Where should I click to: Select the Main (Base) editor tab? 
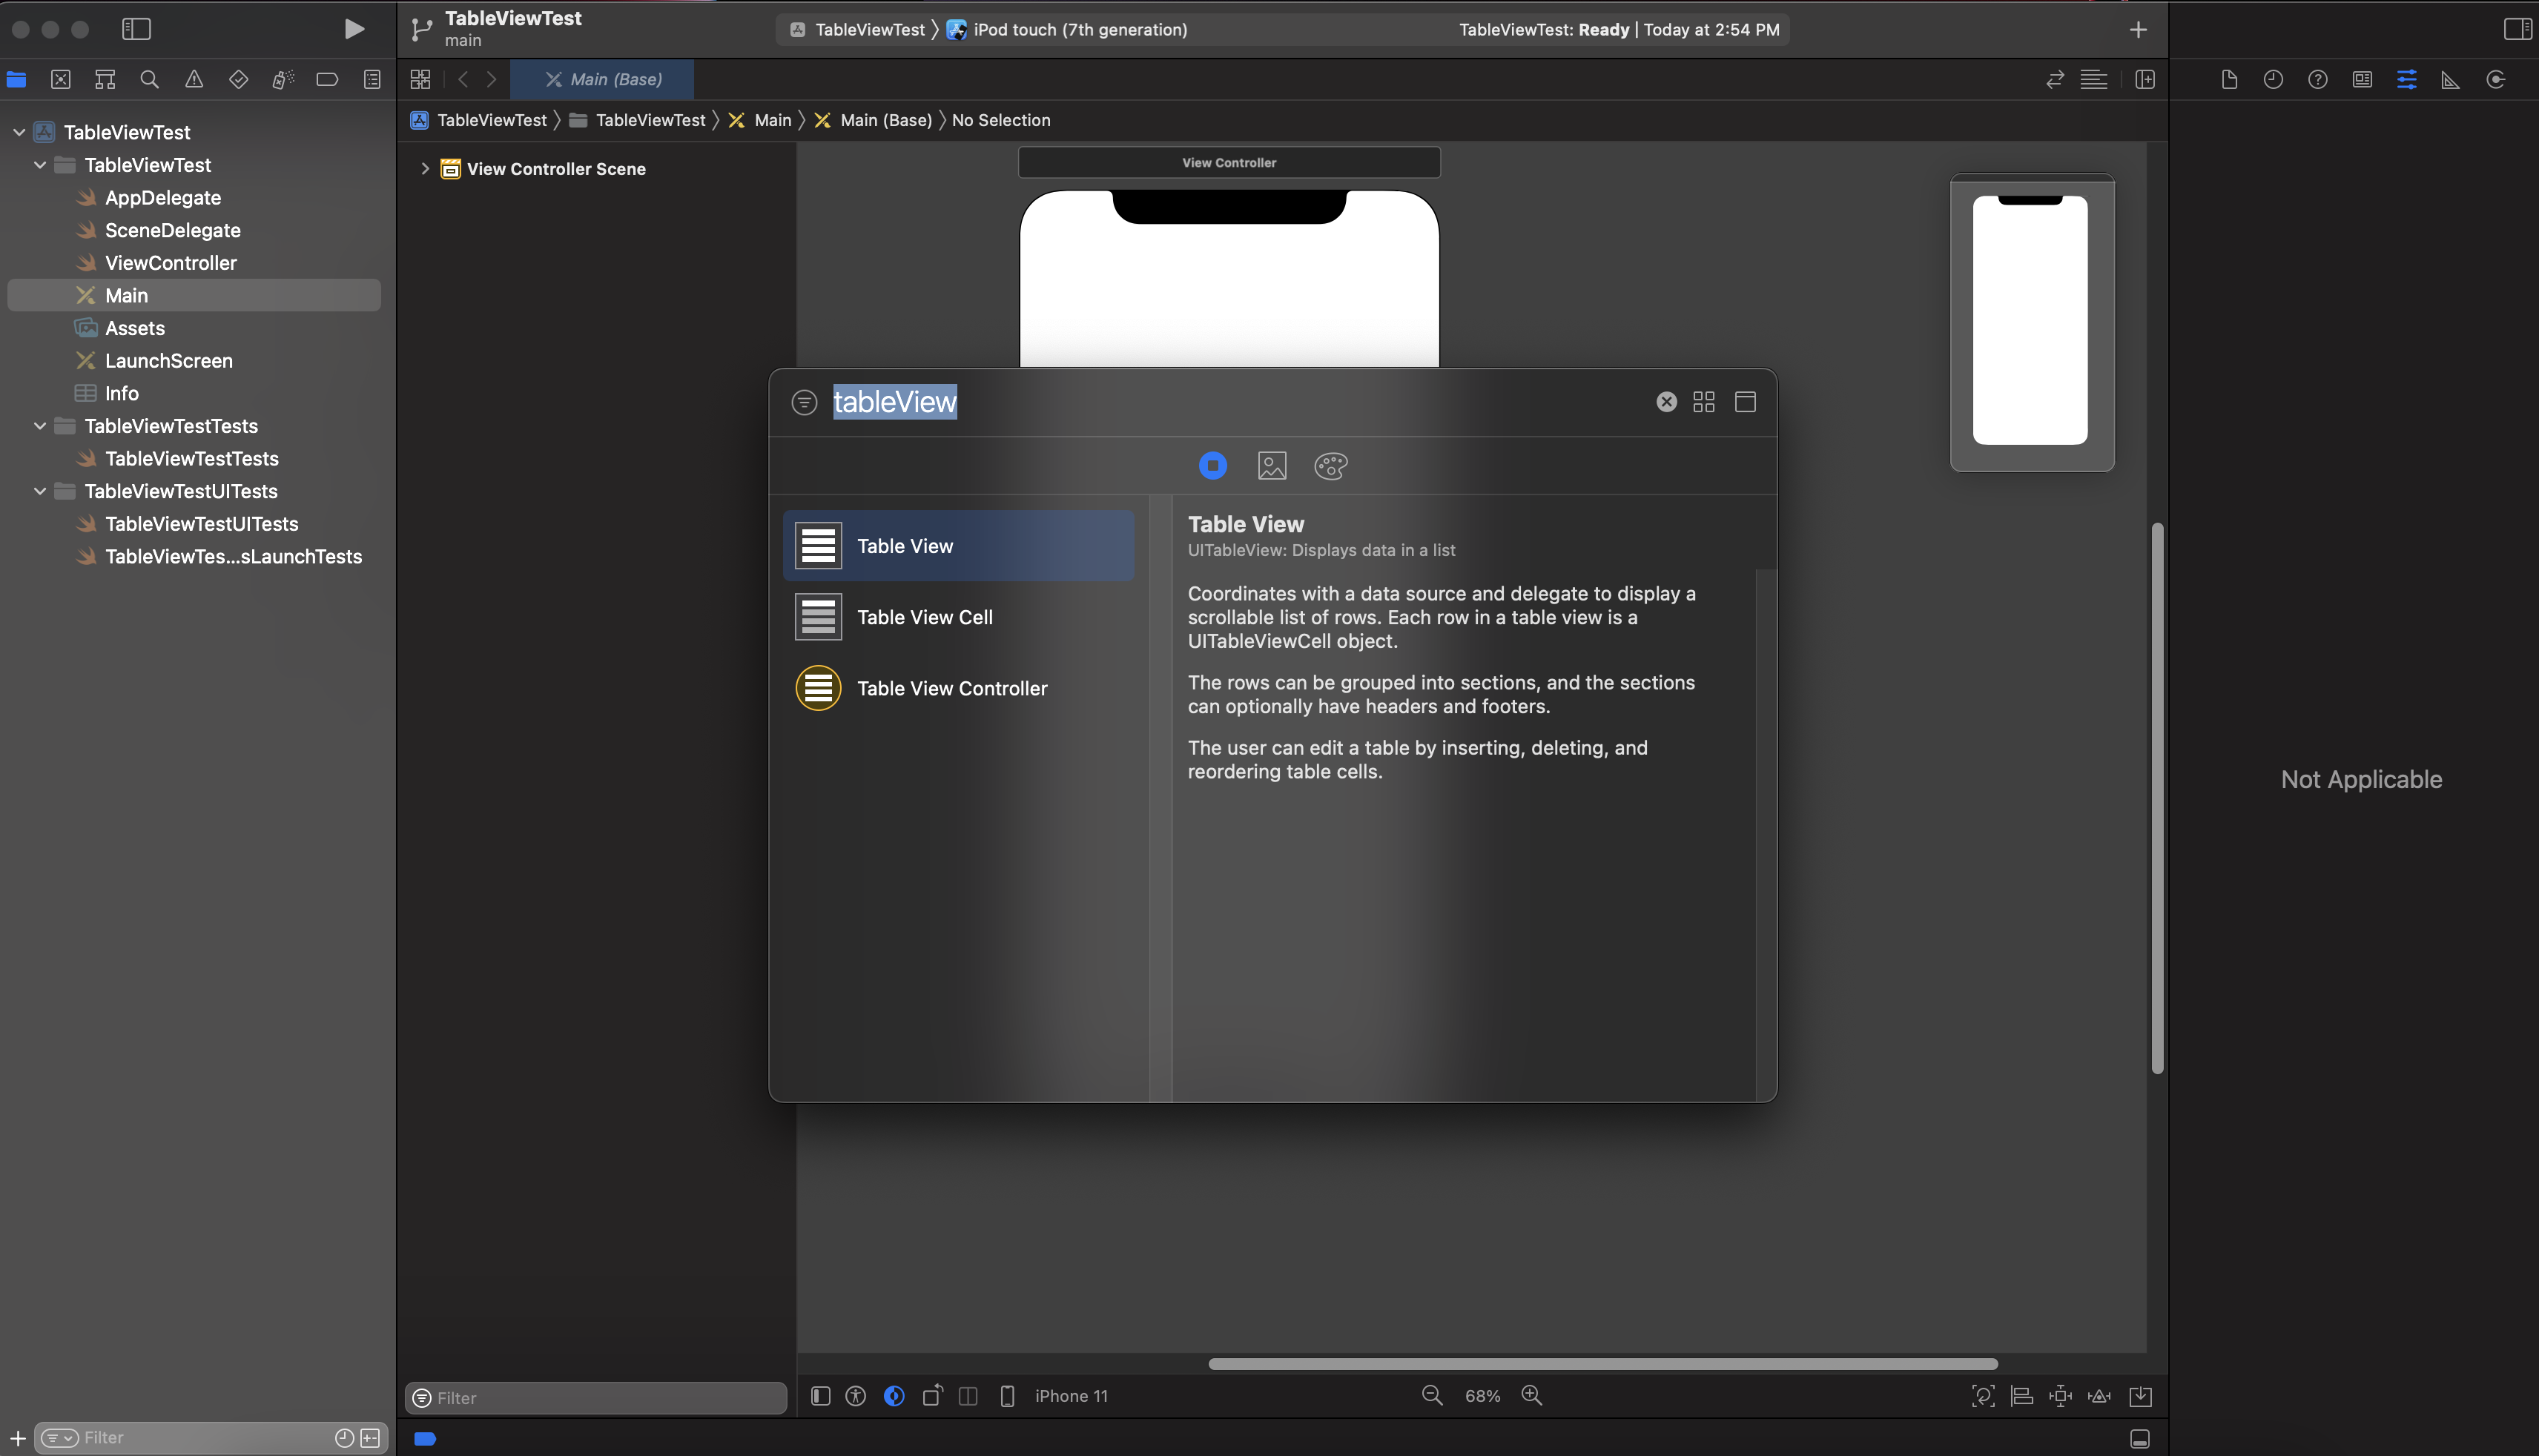point(603,79)
